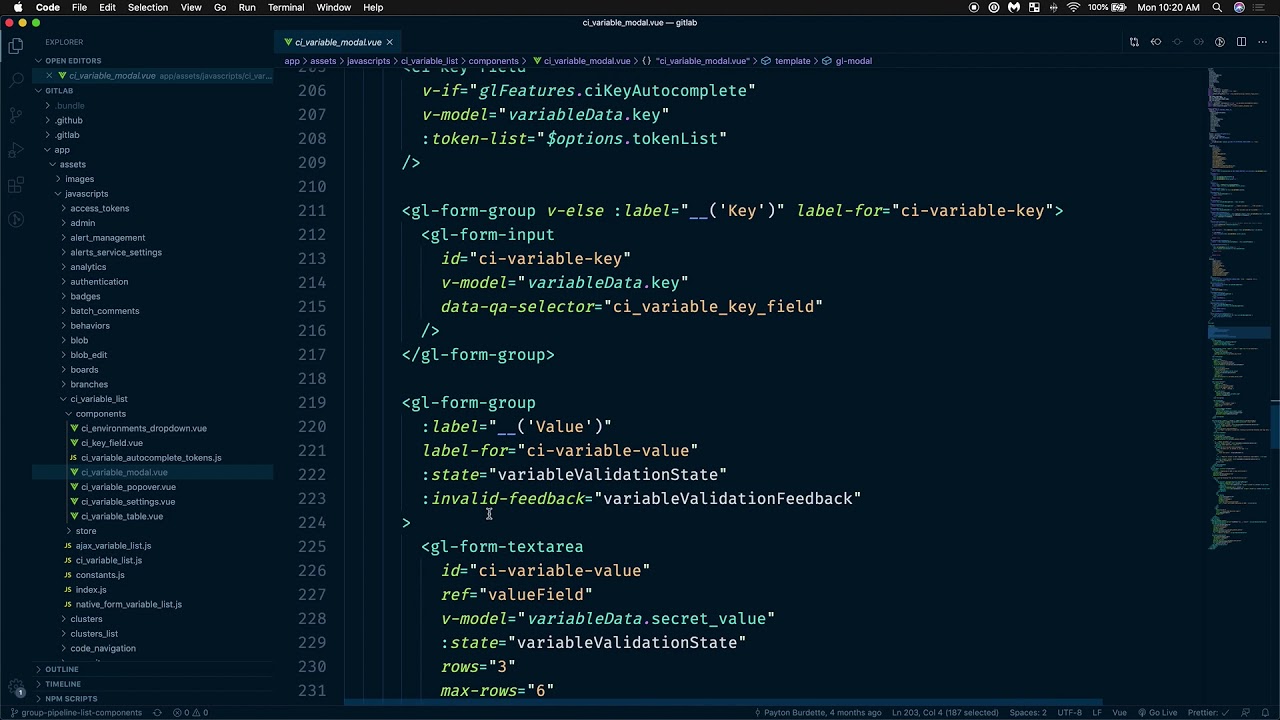This screenshot has width=1280, height=720.
Task: Open the GitLens view in activity bar
Action: 16,220
